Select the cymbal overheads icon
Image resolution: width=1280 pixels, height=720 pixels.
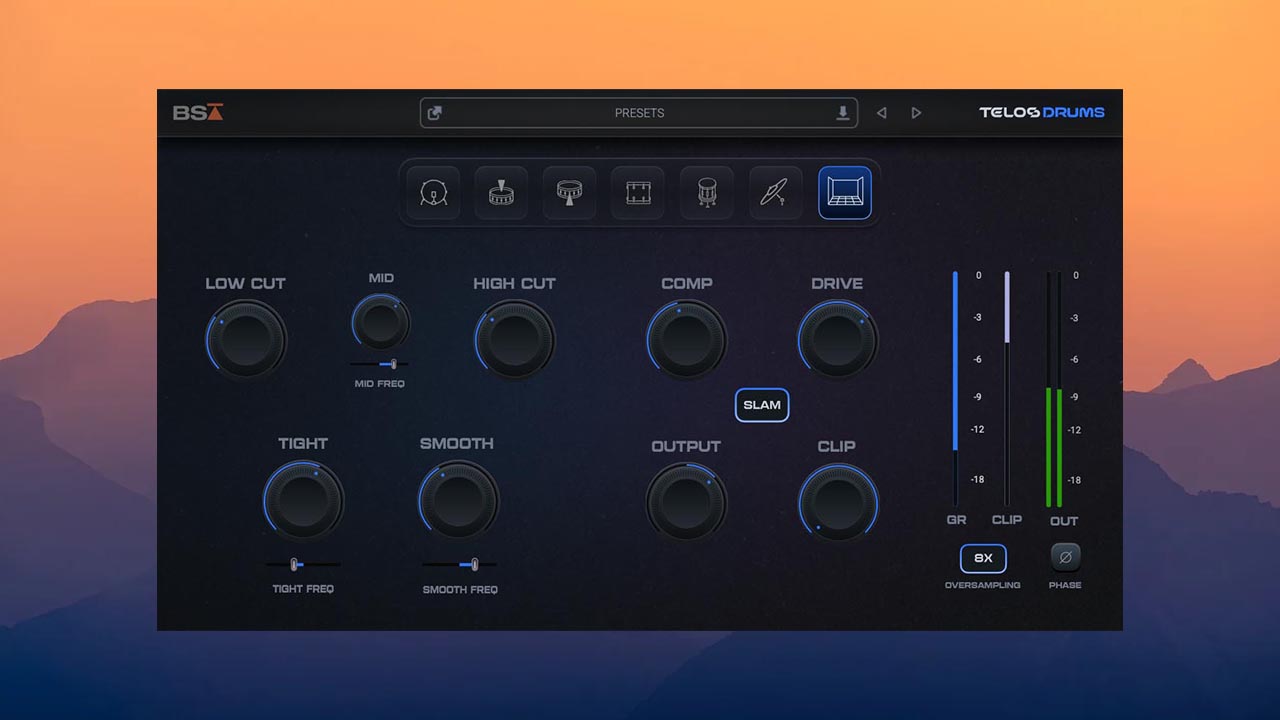[774, 193]
